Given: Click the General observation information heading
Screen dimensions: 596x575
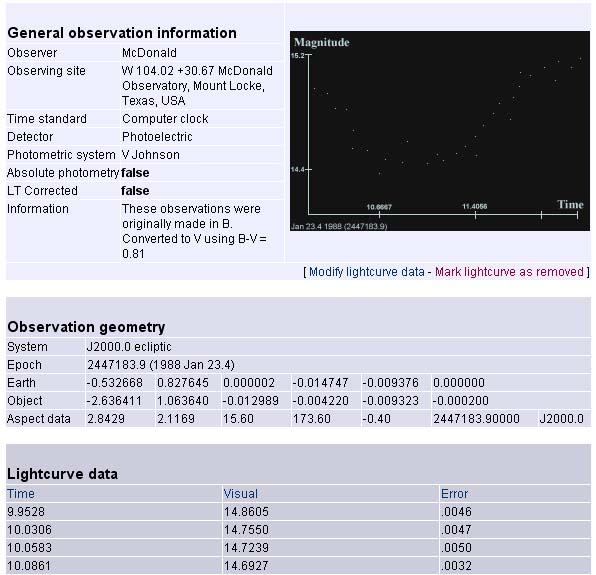Looking at the screenshot, I should [x=122, y=33].
